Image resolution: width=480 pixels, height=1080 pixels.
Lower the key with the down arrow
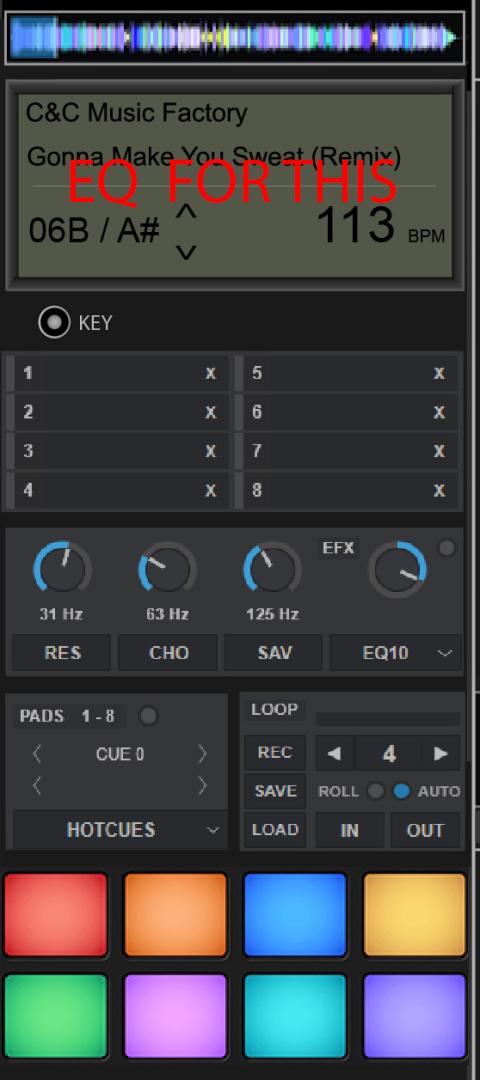coord(186,252)
